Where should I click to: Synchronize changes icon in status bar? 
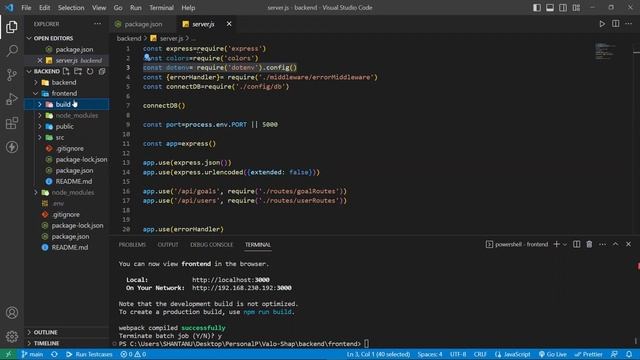[54, 354]
